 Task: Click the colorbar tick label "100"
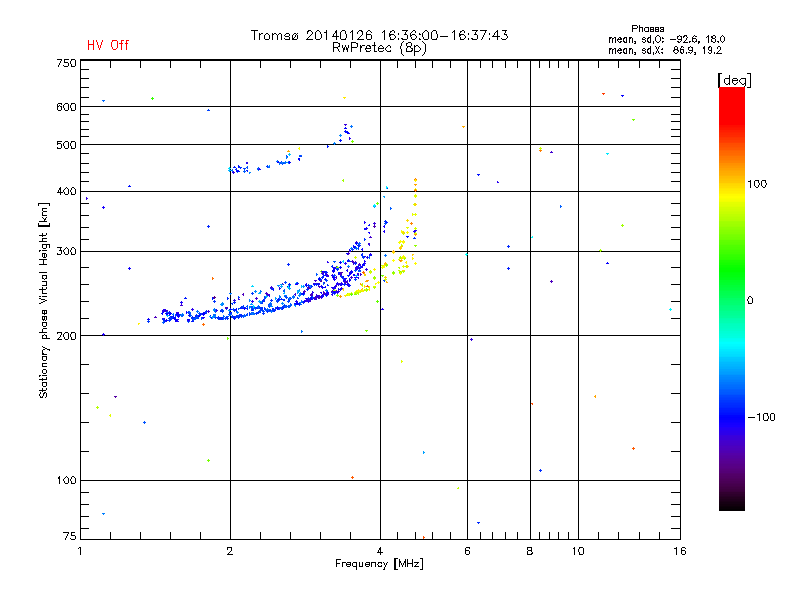pyautogui.click(x=757, y=184)
